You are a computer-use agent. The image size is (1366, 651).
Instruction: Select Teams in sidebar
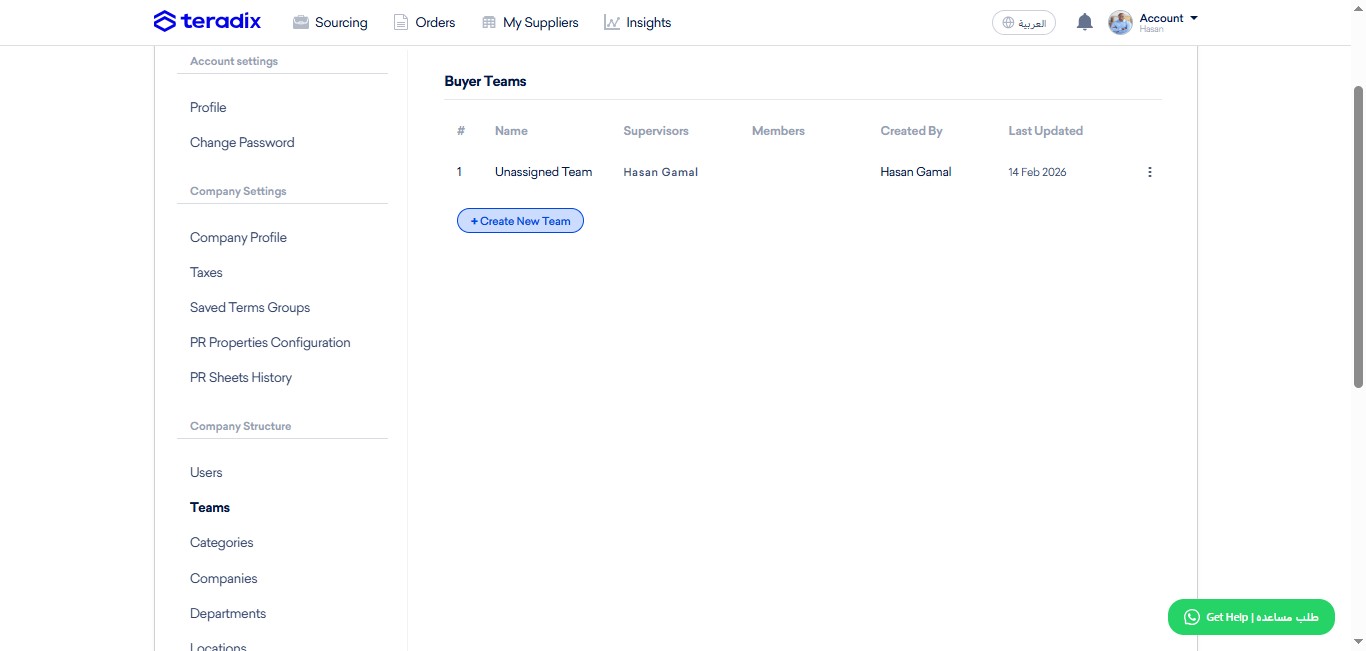pyautogui.click(x=210, y=507)
